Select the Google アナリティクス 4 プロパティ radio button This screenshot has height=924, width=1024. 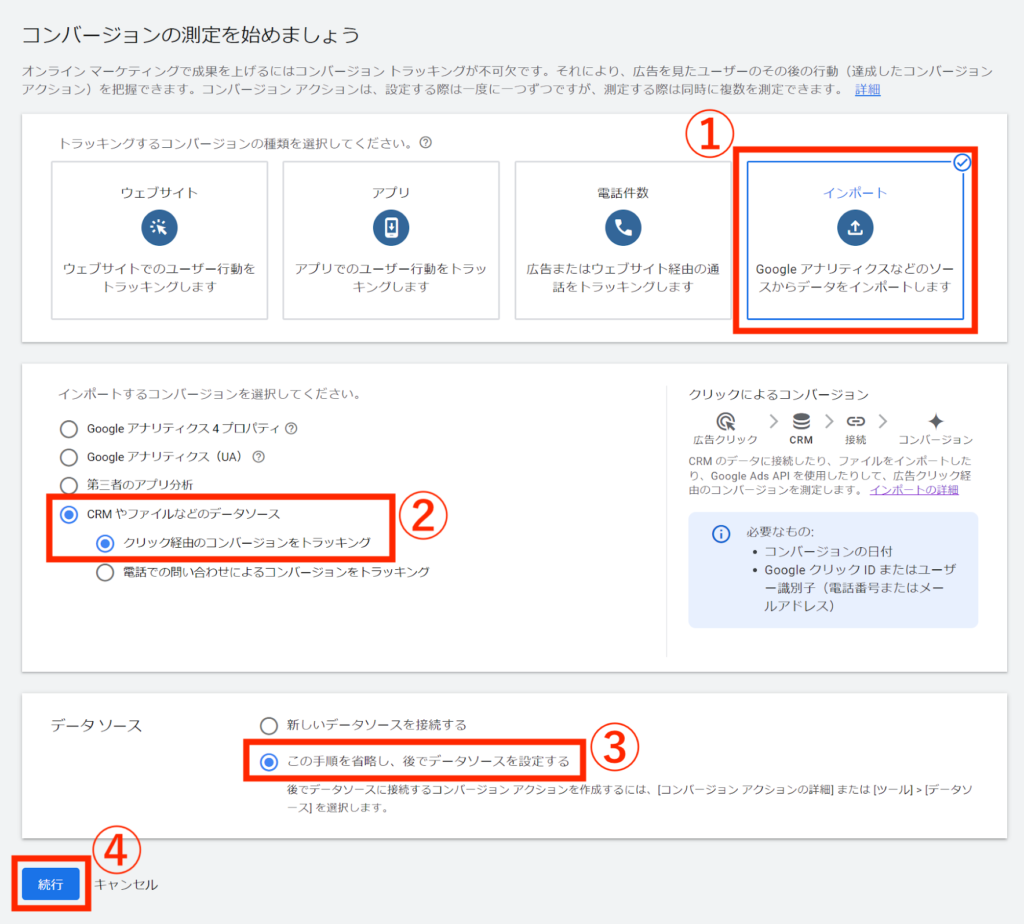tap(69, 429)
